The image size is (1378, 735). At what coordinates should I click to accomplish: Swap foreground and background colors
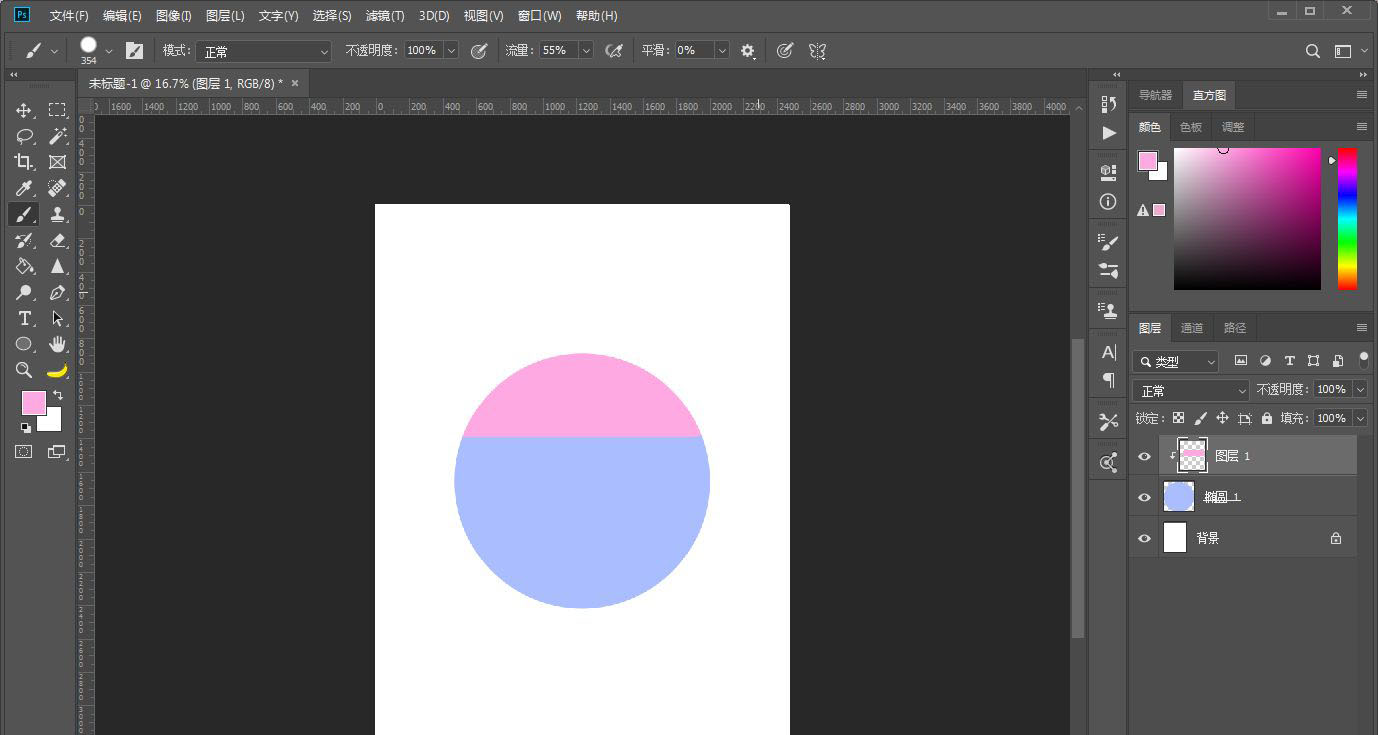58,396
